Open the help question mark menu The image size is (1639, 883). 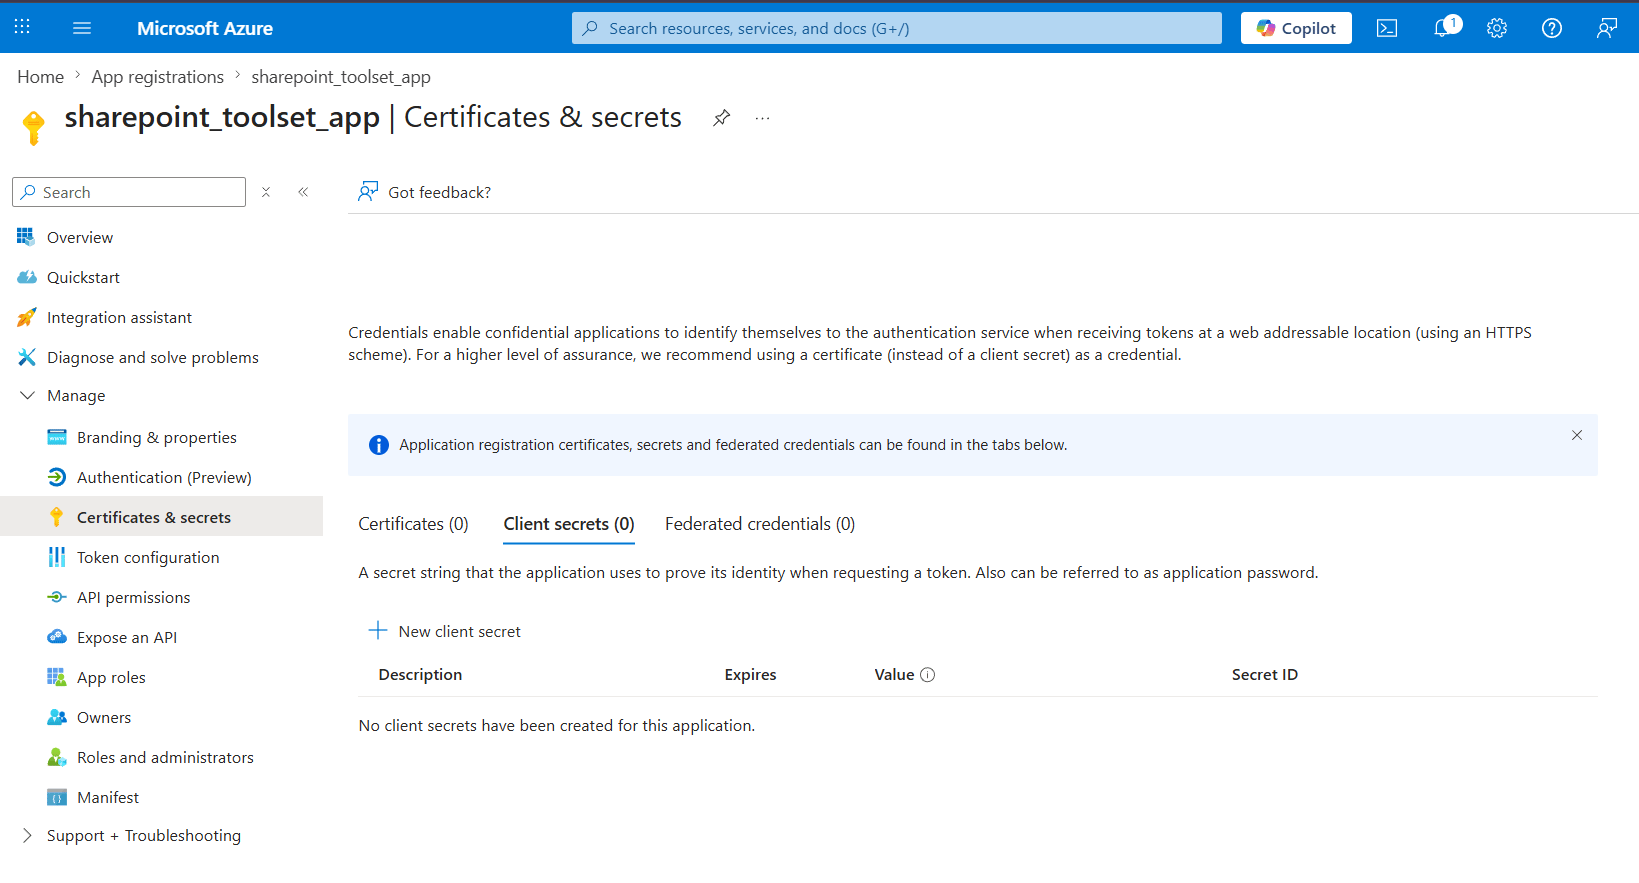point(1552,28)
